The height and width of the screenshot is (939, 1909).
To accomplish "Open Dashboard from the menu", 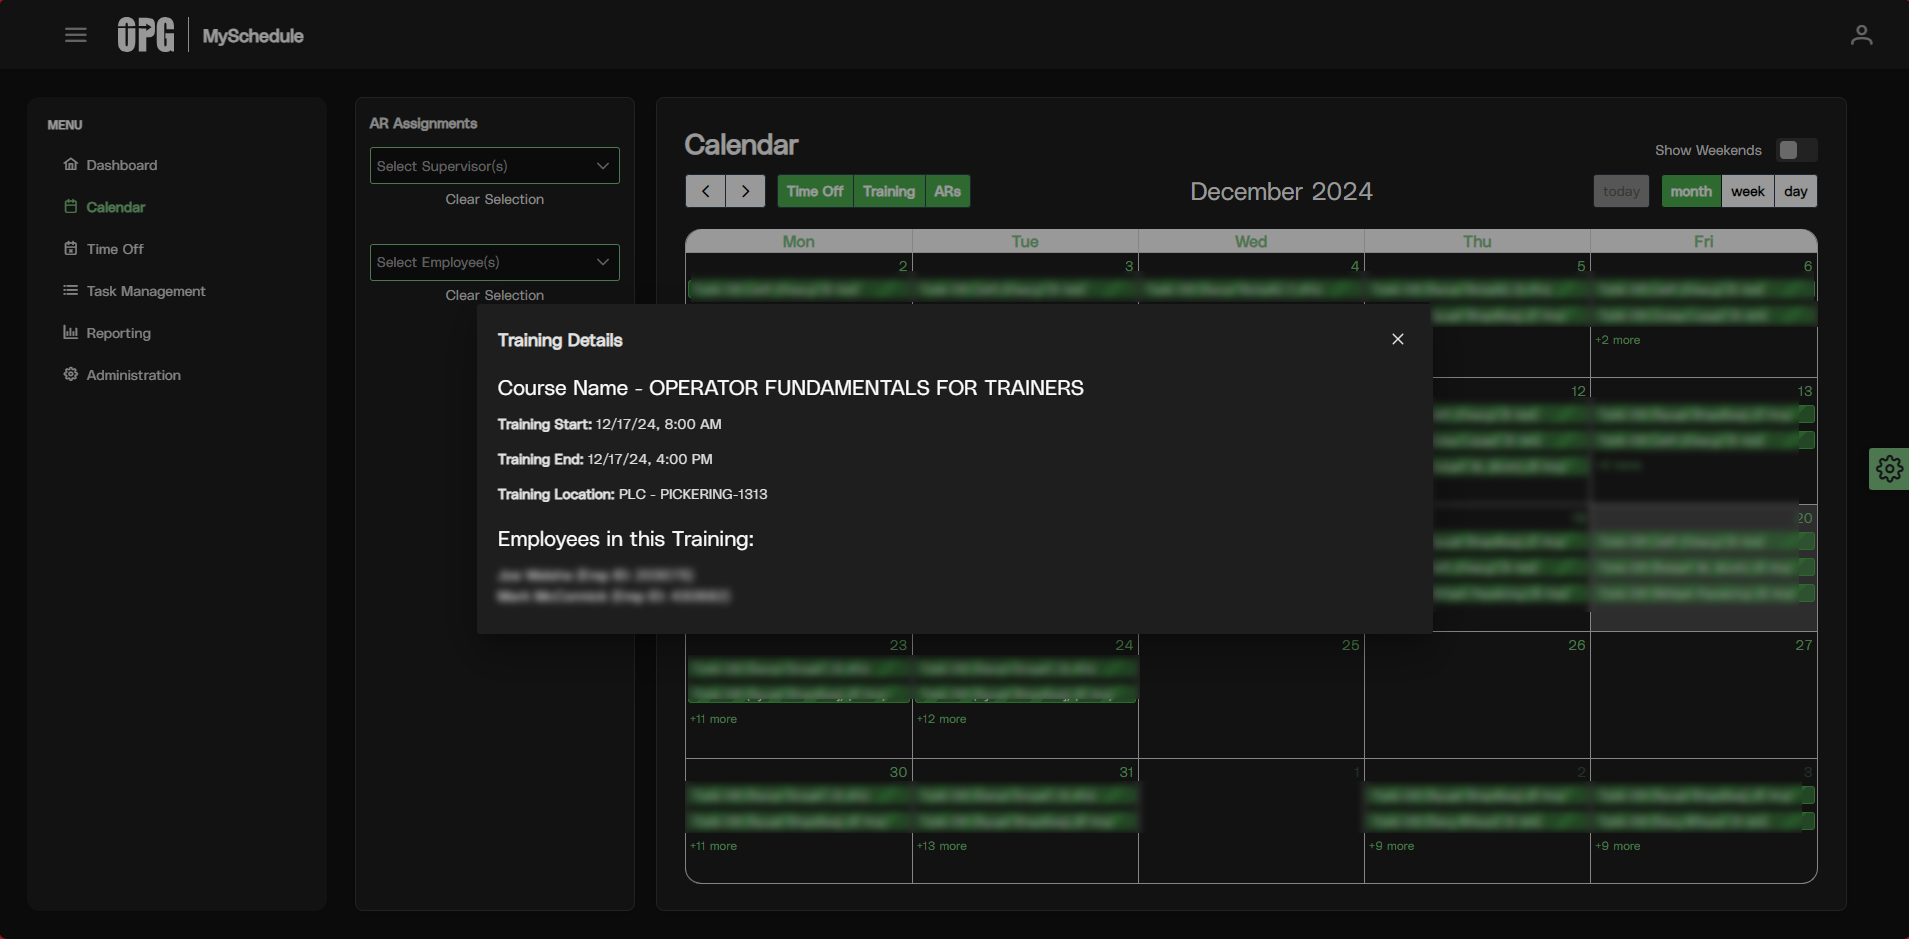I will (122, 165).
